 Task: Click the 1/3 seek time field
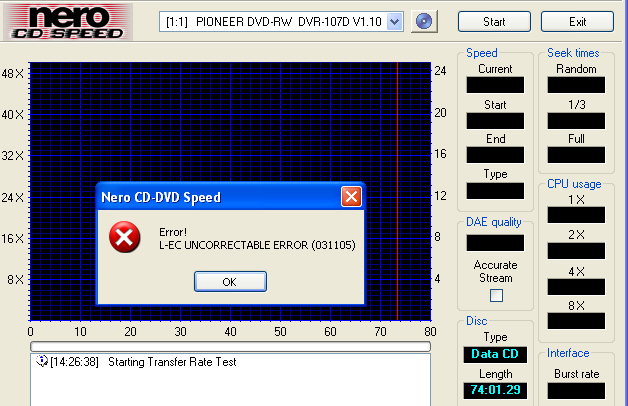click(576, 121)
